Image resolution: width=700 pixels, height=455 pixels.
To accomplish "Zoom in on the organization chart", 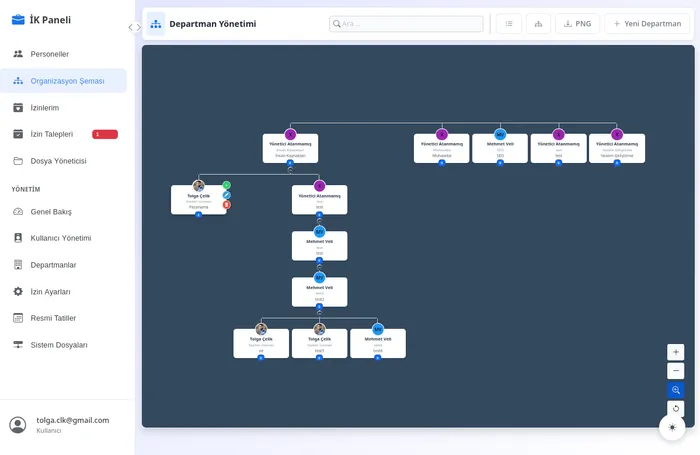I will tap(676, 352).
